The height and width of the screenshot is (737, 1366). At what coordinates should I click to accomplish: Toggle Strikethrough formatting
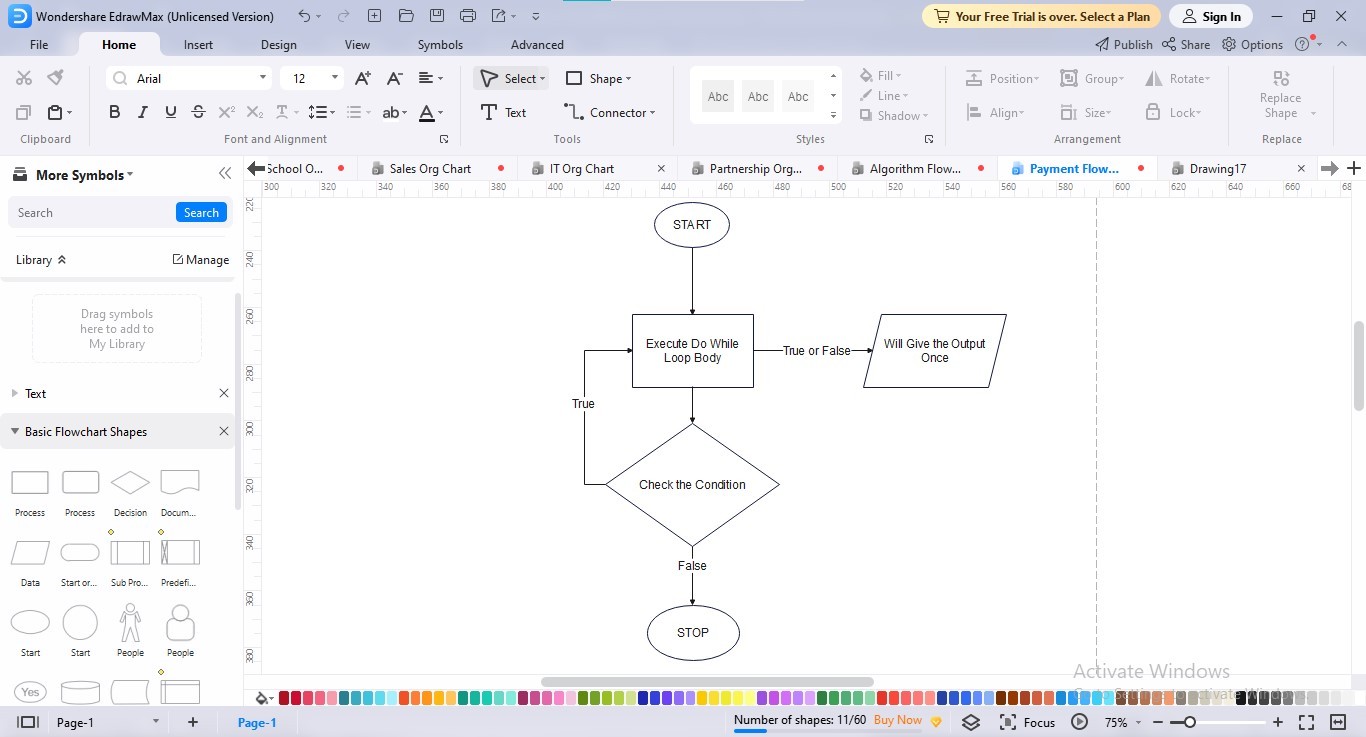tap(198, 112)
